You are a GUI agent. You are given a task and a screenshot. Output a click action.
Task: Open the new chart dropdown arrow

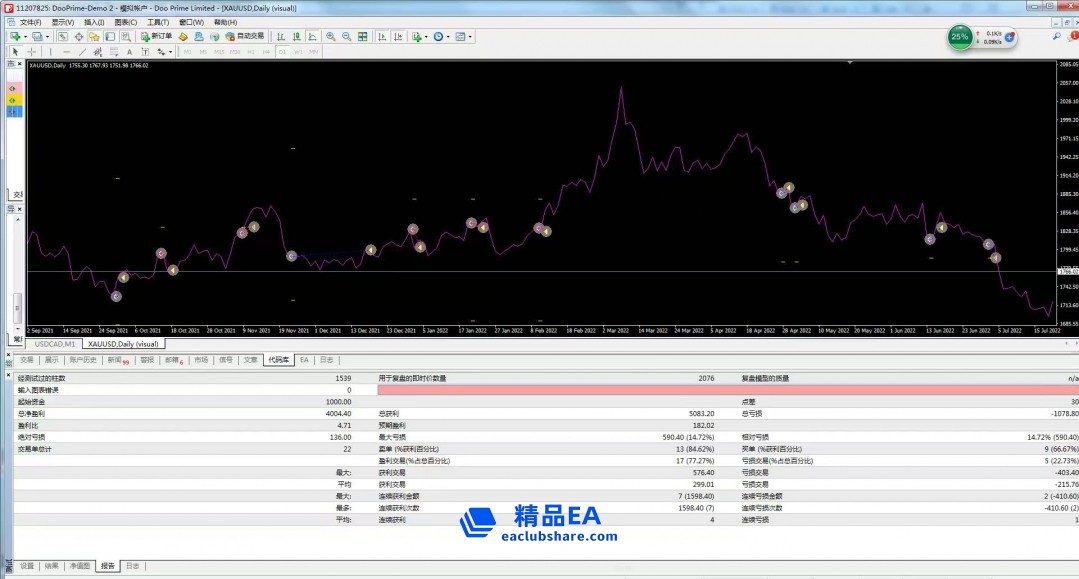pyautogui.click(x=24, y=37)
